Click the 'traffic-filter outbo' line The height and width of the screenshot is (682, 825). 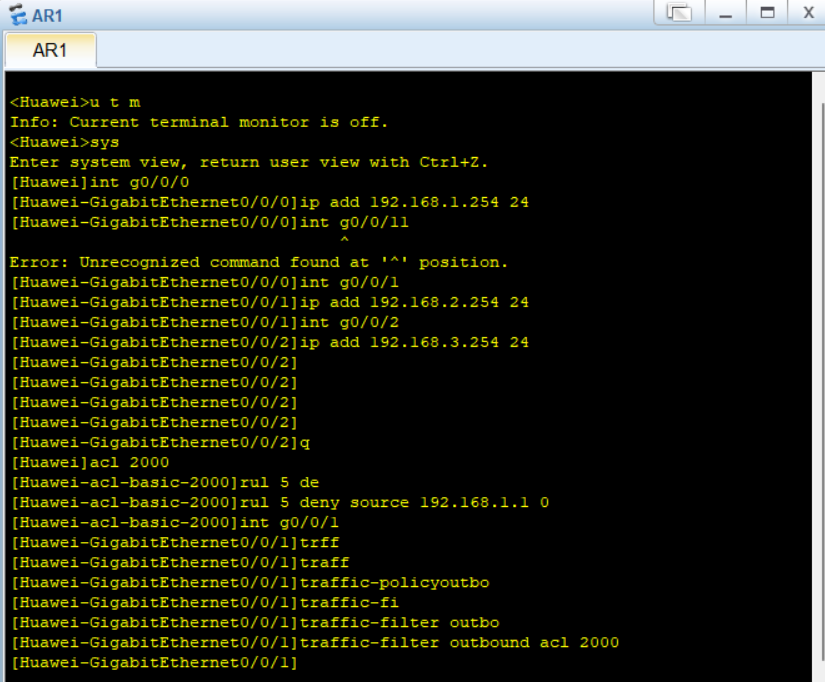pyautogui.click(x=255, y=622)
